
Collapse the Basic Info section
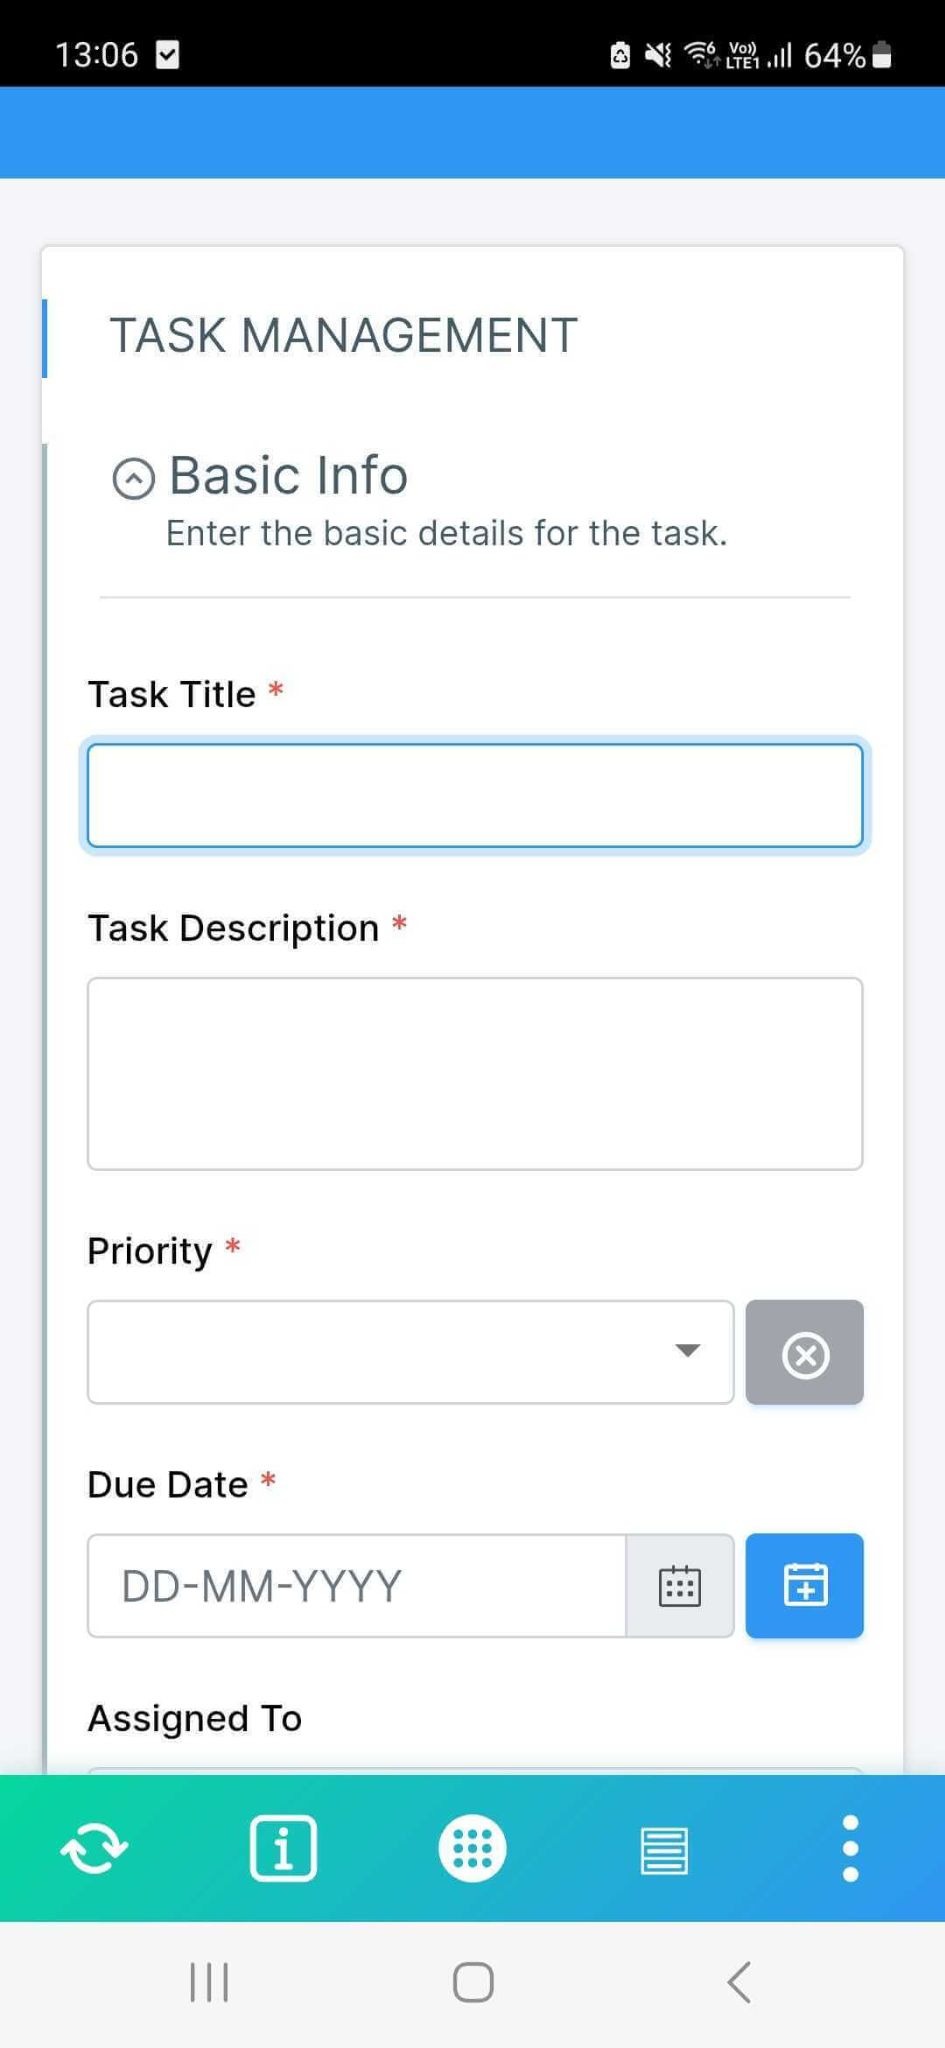[134, 477]
